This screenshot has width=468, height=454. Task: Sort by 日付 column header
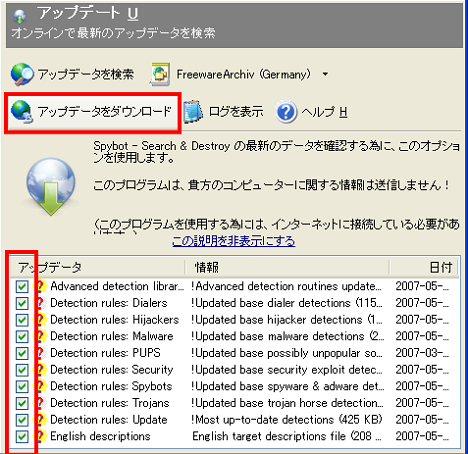pos(424,267)
